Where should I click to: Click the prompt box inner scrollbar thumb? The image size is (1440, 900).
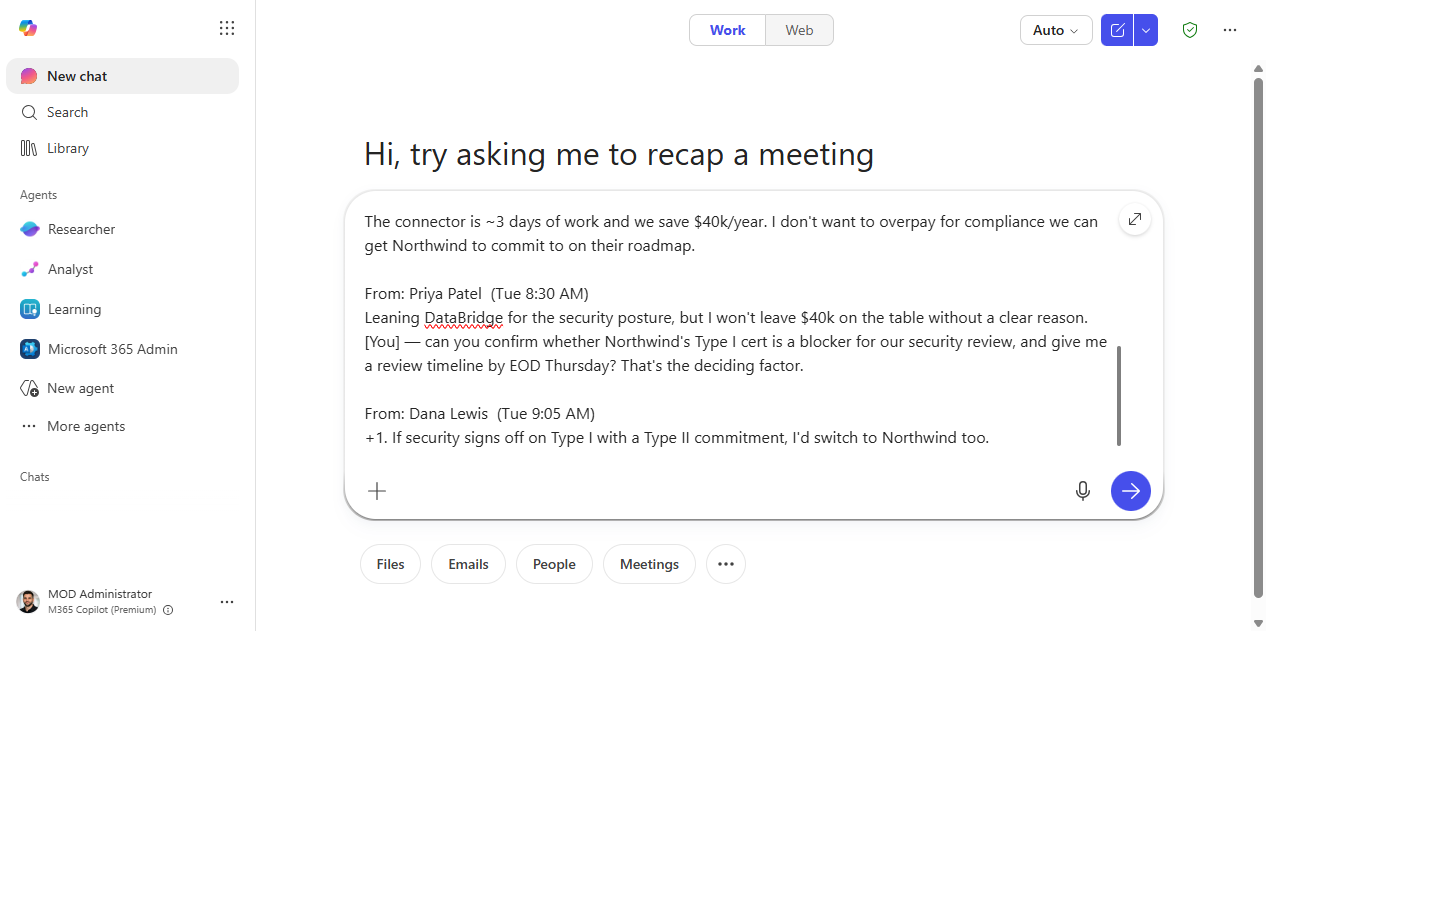pos(1119,395)
